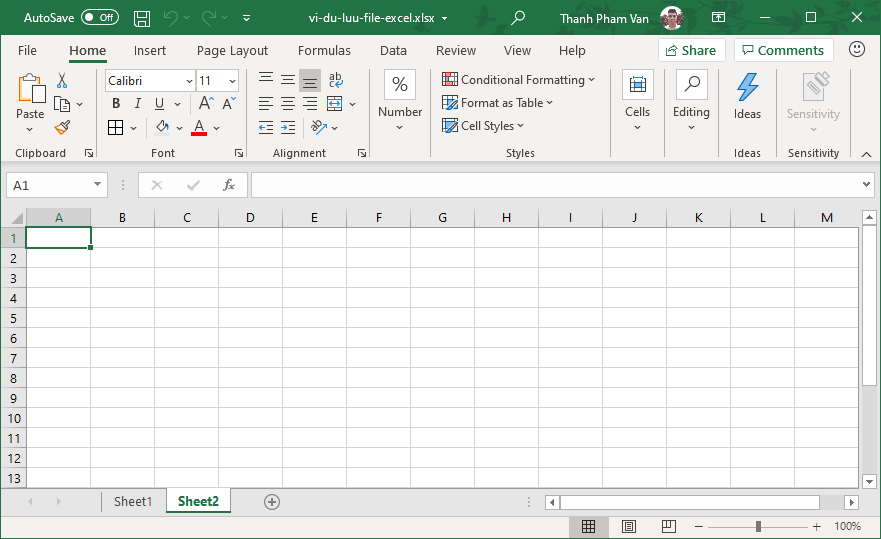The width and height of the screenshot is (881, 539).
Task: Open the Calibri font name dropdown
Action: (x=189, y=81)
